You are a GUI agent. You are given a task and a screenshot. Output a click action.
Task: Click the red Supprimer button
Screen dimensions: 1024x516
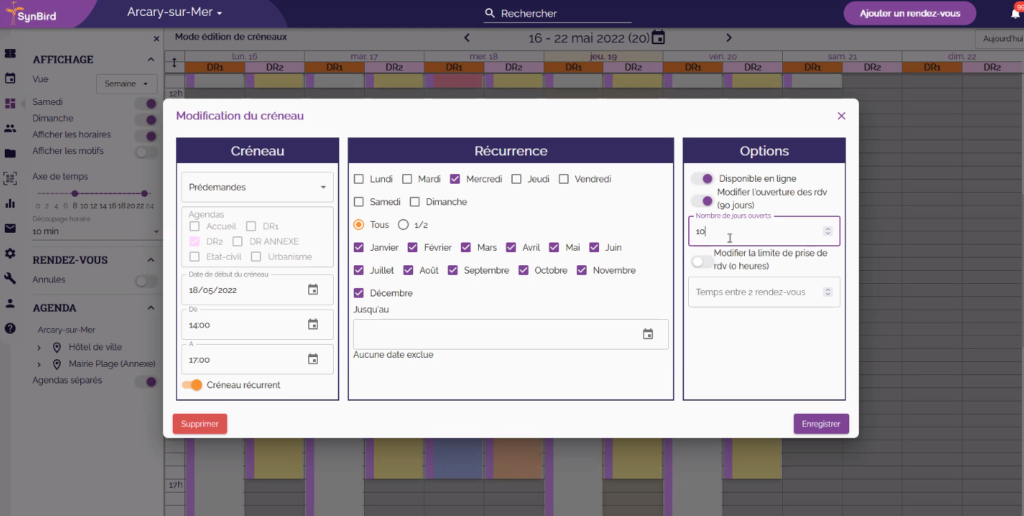200,424
